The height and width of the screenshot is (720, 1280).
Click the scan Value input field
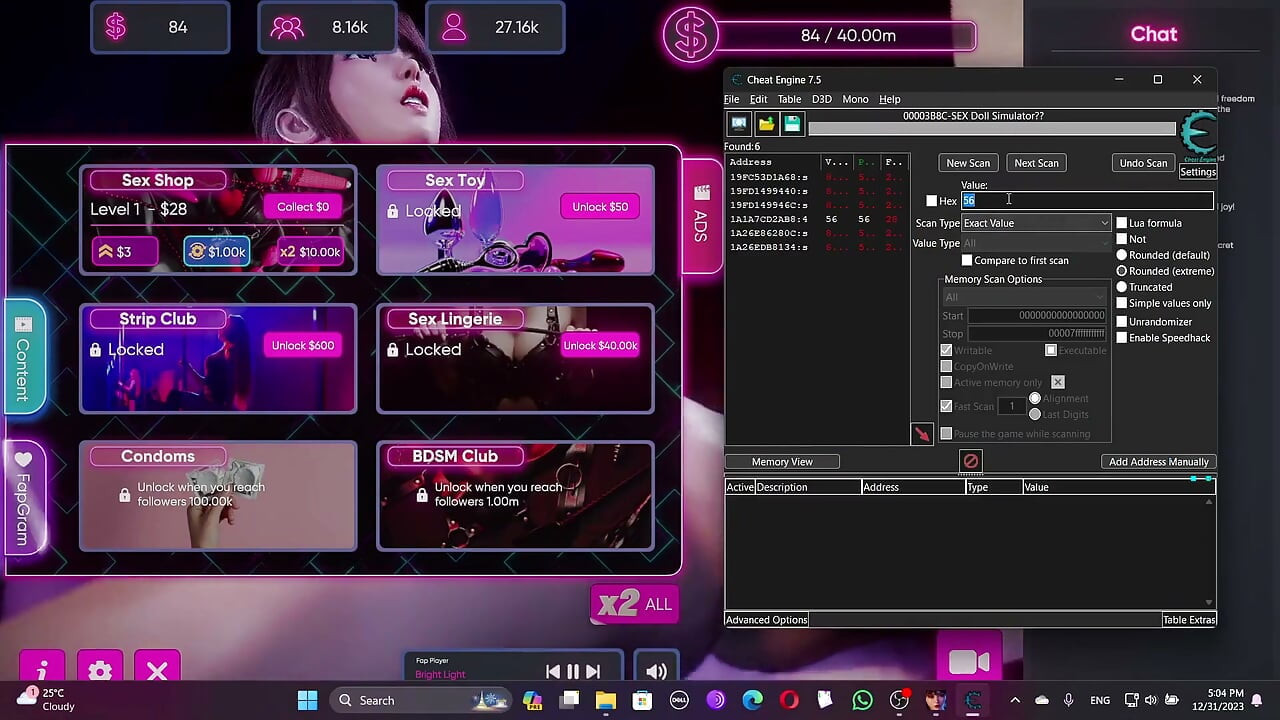click(x=1087, y=201)
